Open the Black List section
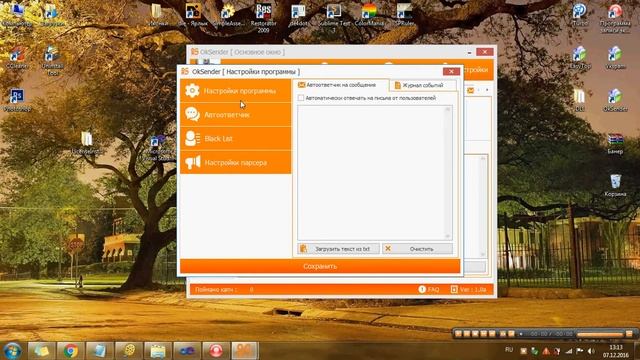The image size is (640, 360). pos(236,139)
